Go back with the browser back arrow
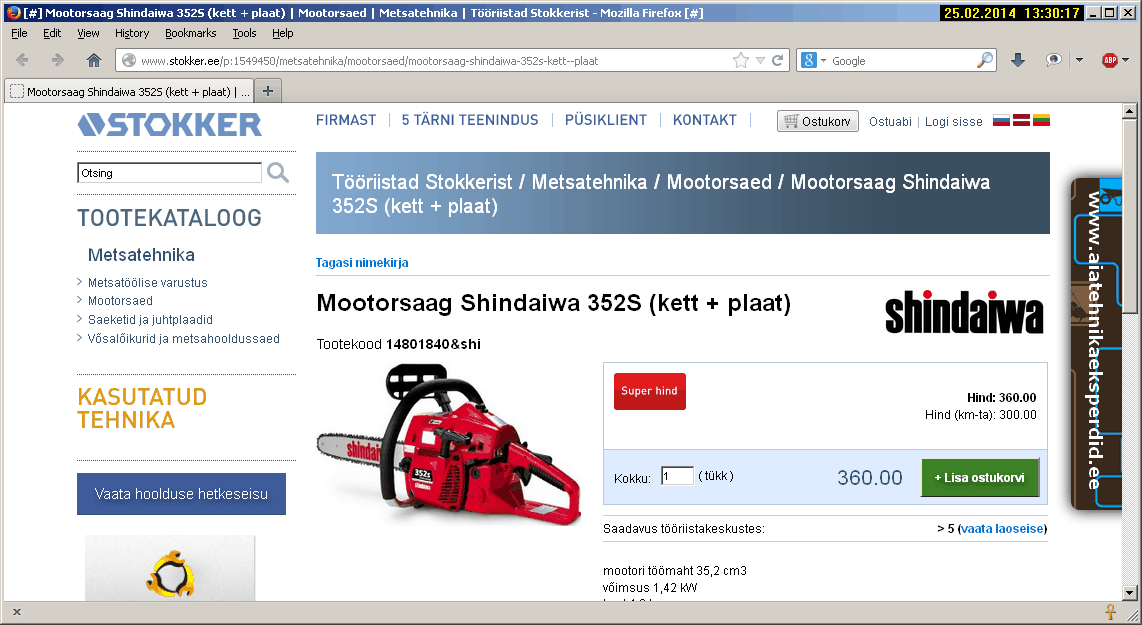1142x625 pixels. [x=23, y=60]
